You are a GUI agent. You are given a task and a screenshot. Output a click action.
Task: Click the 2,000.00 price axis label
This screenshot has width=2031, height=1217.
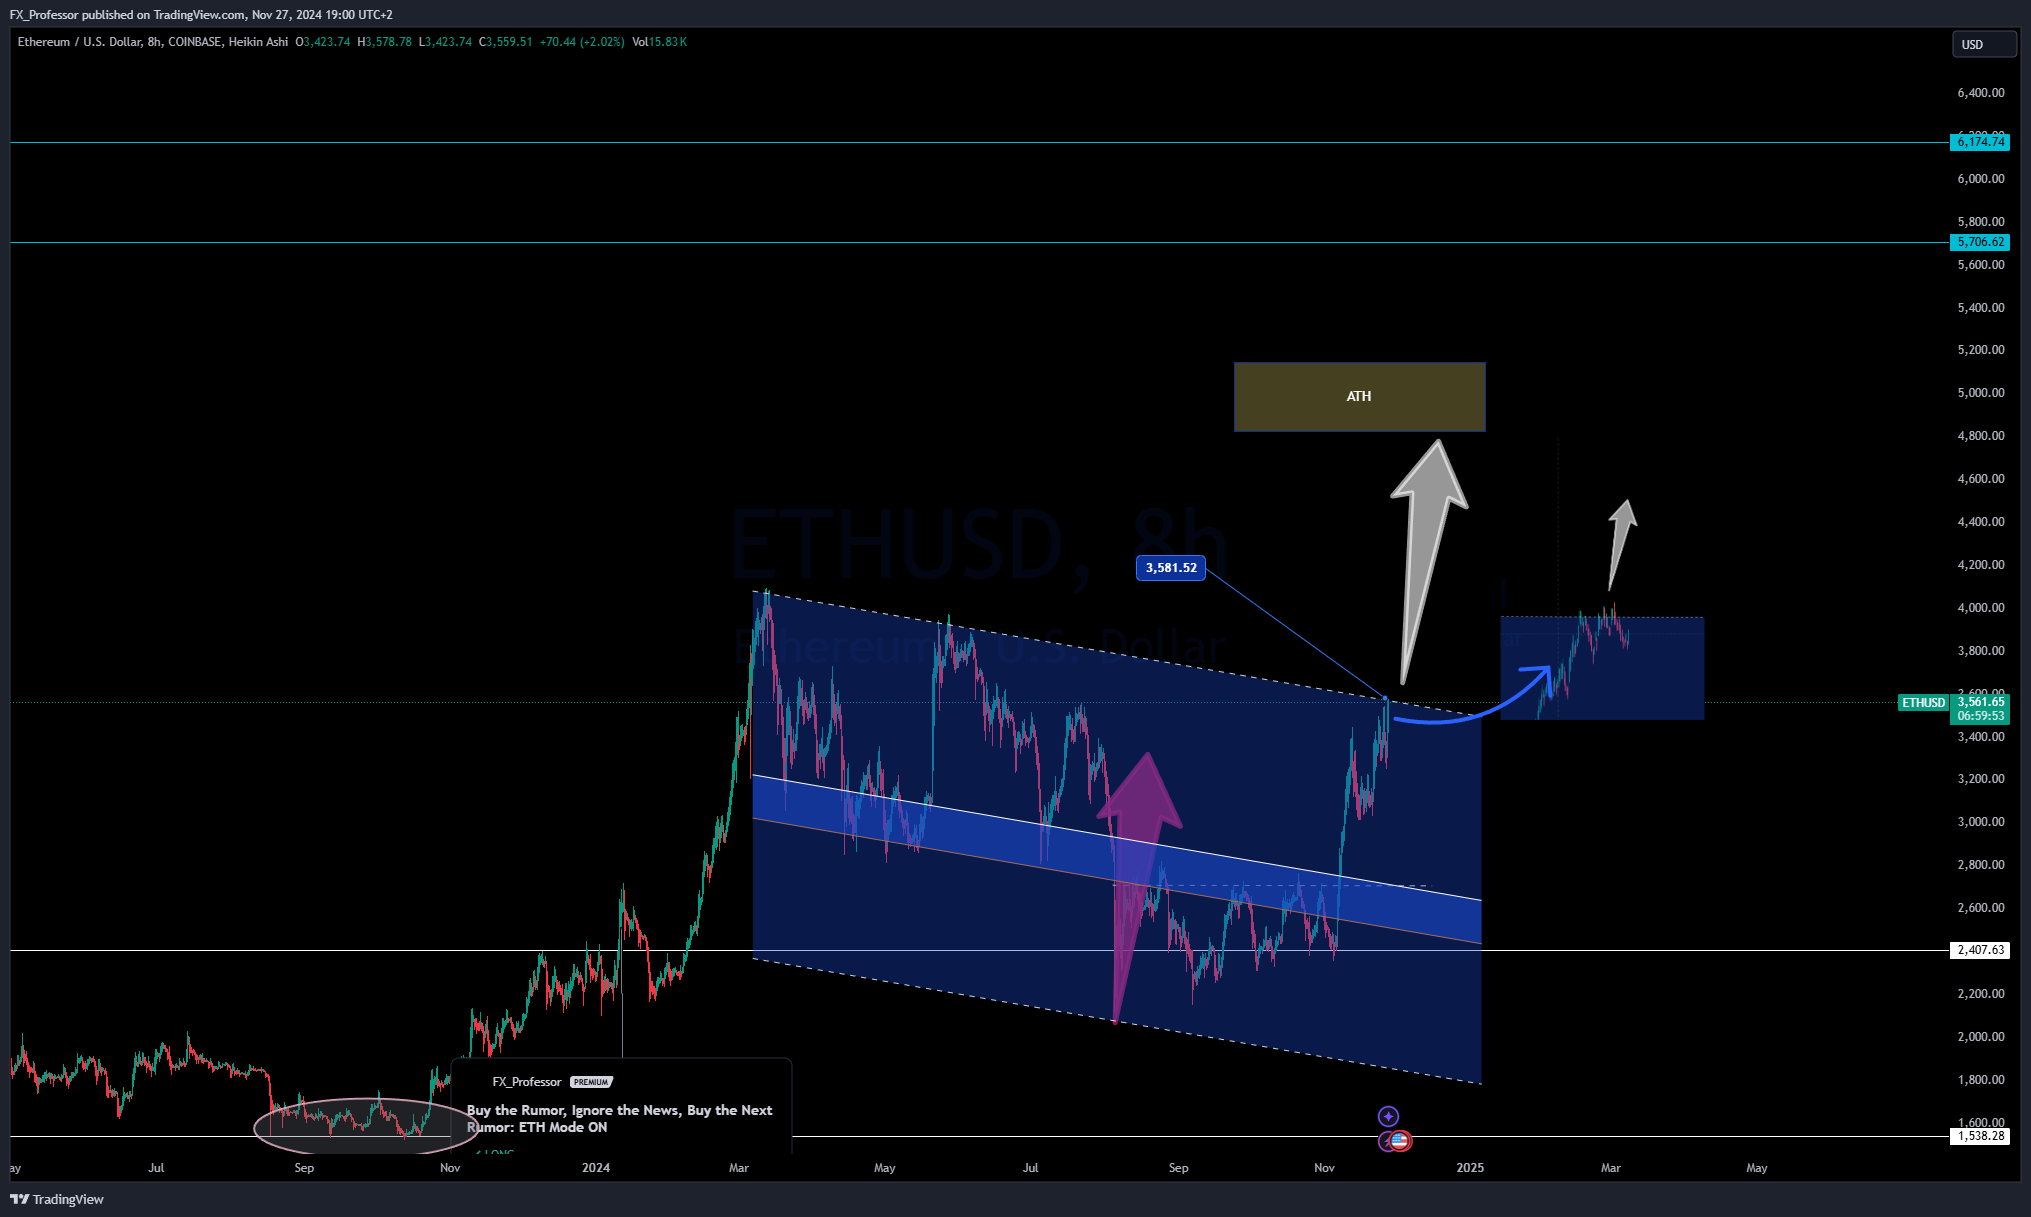pos(1980,1037)
